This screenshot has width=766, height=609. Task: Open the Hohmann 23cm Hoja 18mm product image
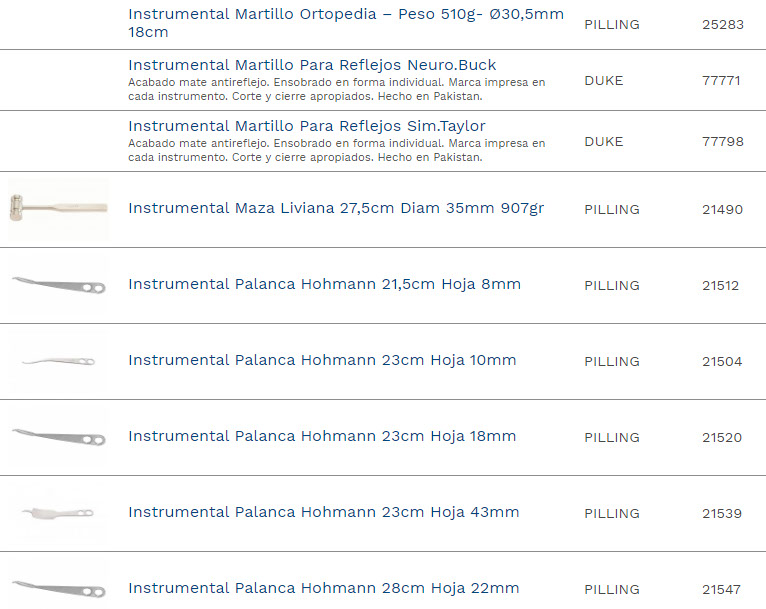coord(58,437)
